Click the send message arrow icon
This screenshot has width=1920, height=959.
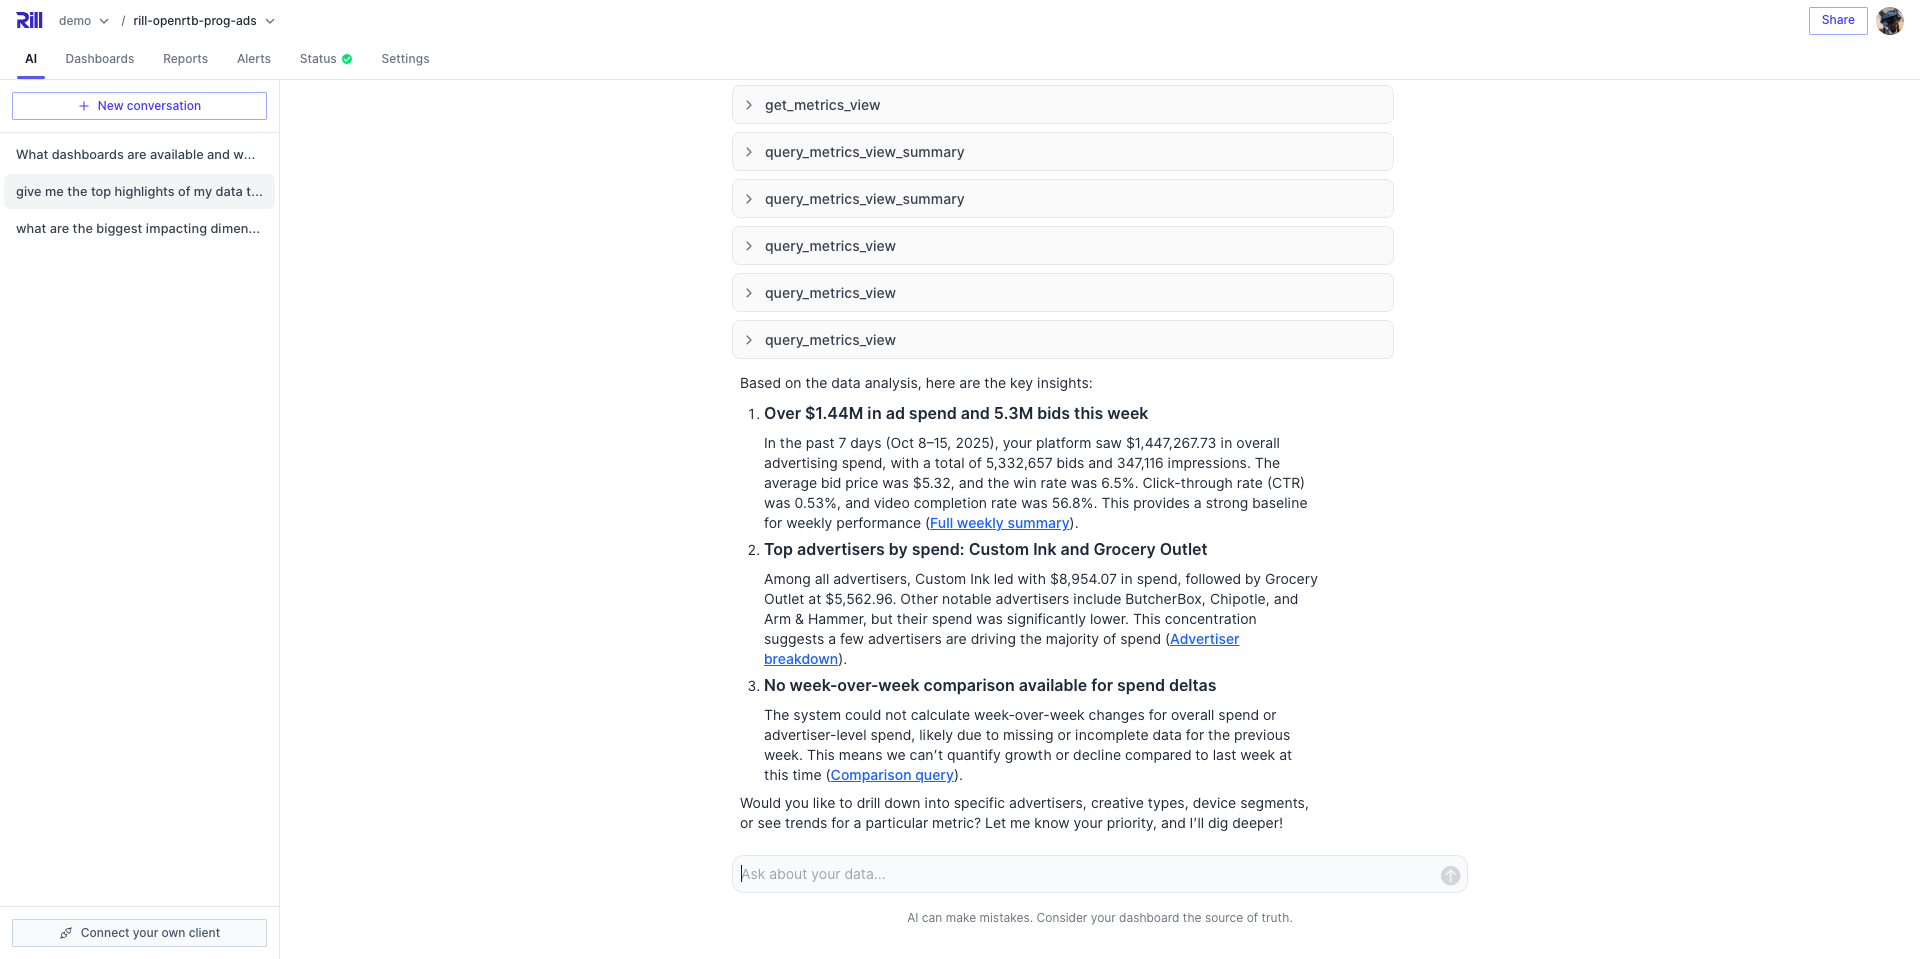point(1450,875)
